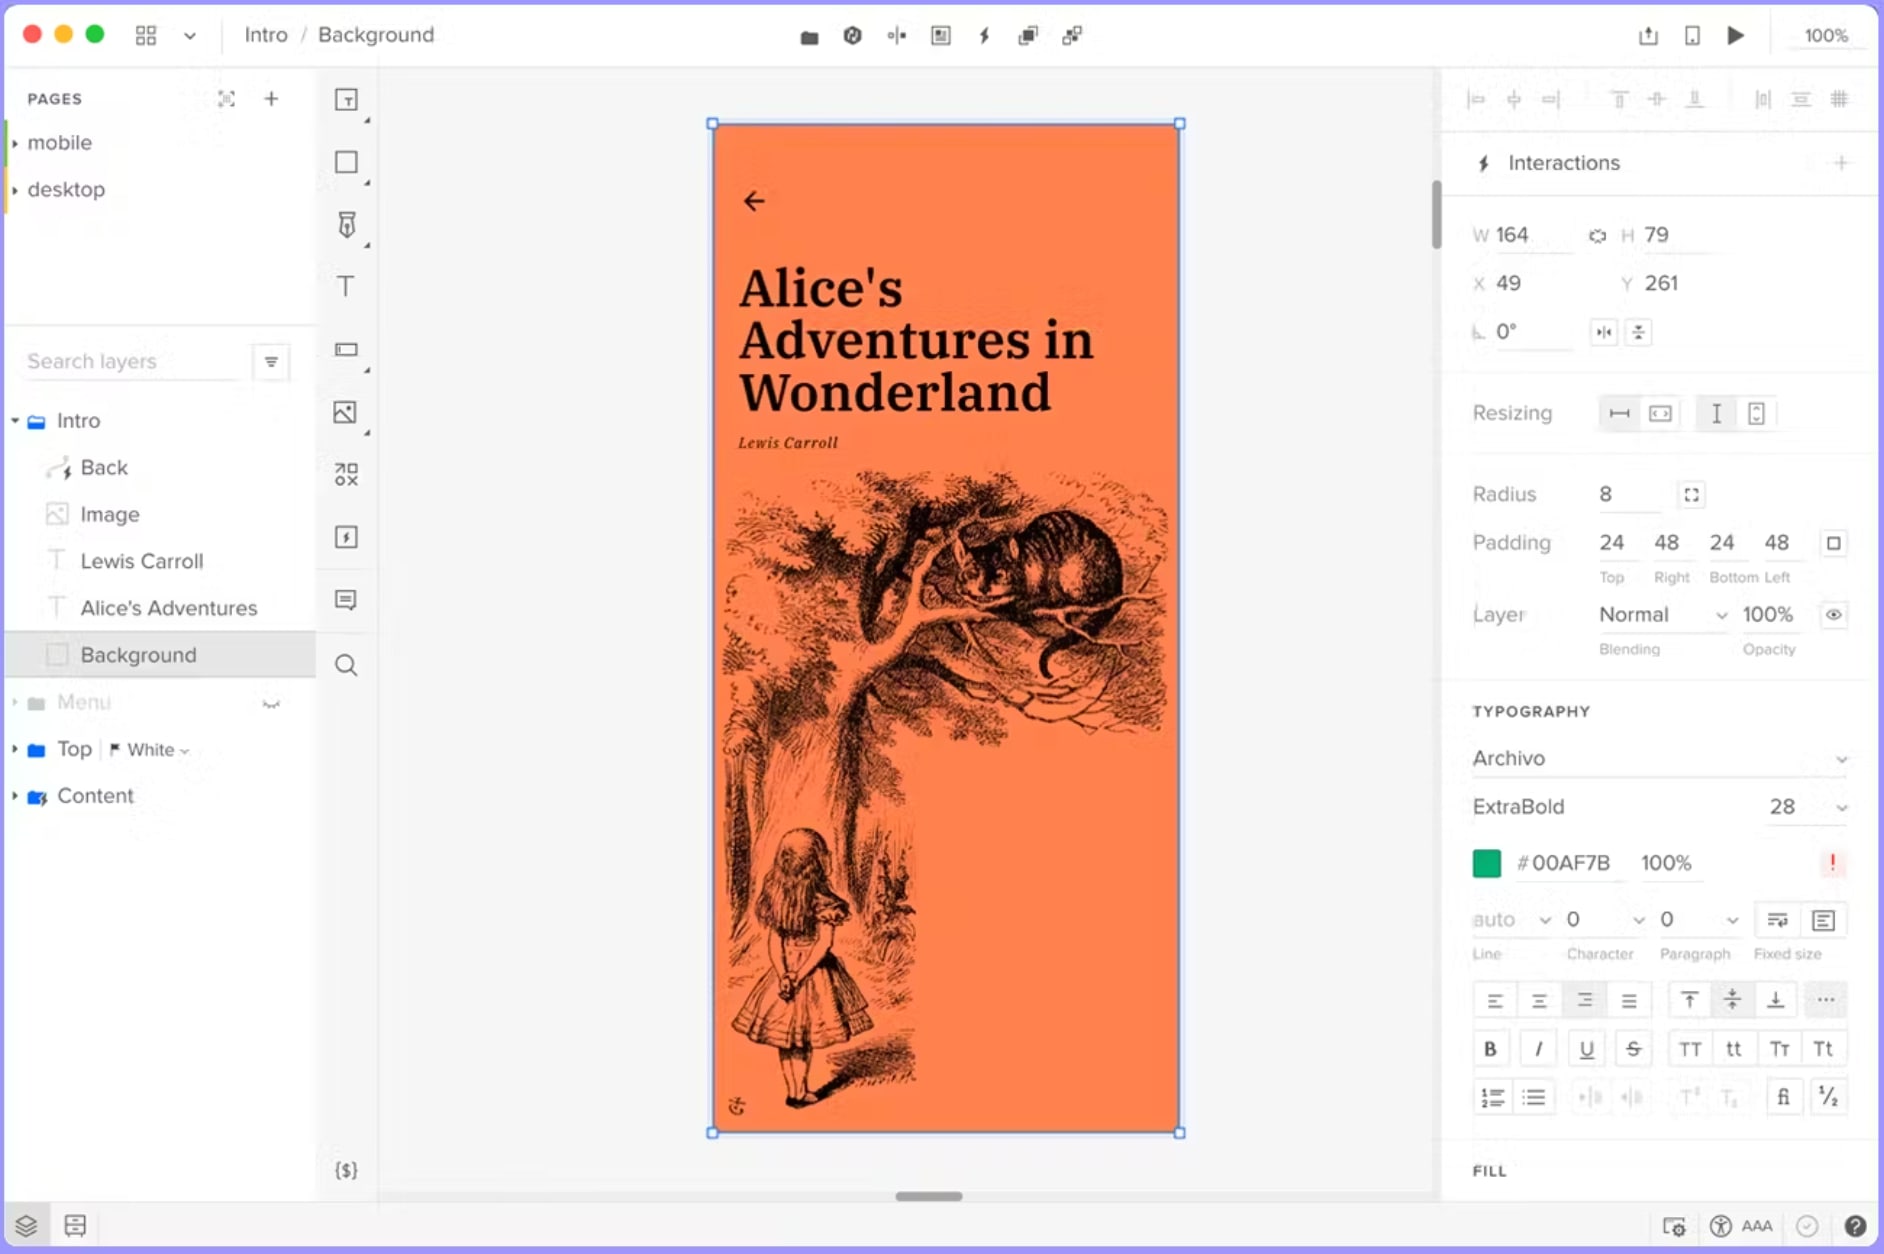
Task: Open the Normal blending mode dropdown
Action: (x=1663, y=615)
